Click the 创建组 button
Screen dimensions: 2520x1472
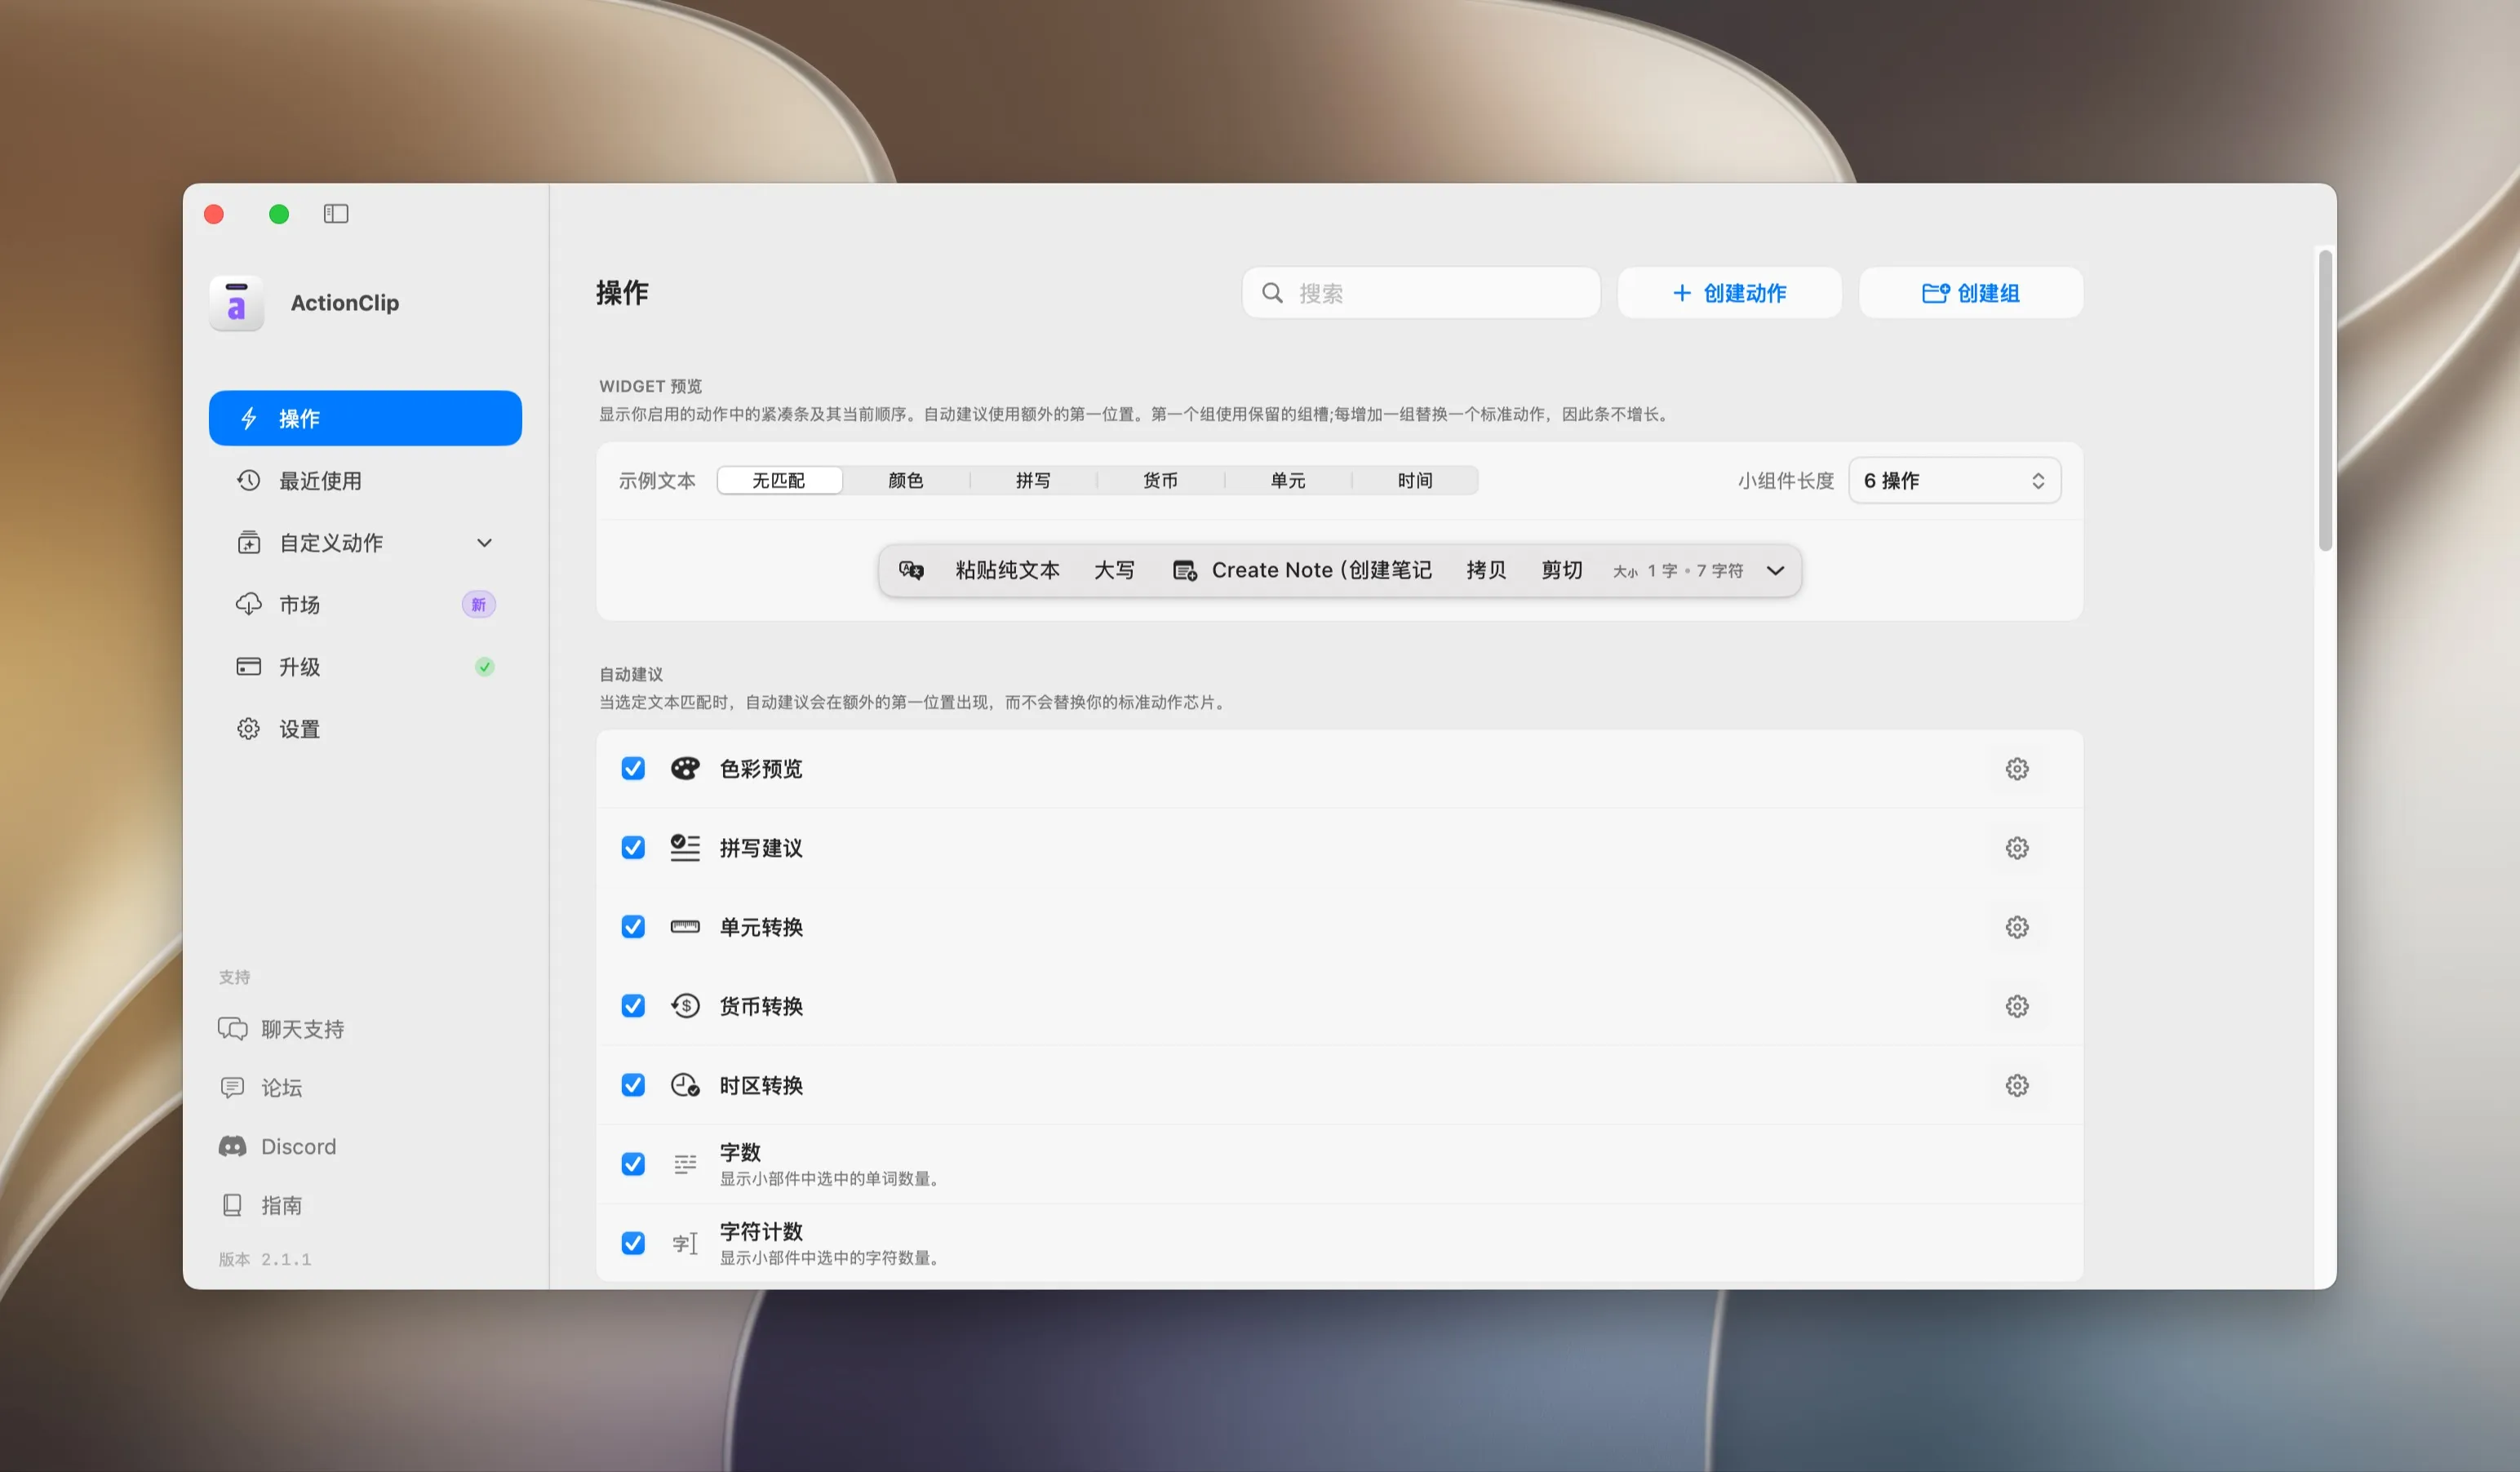pos(1970,293)
